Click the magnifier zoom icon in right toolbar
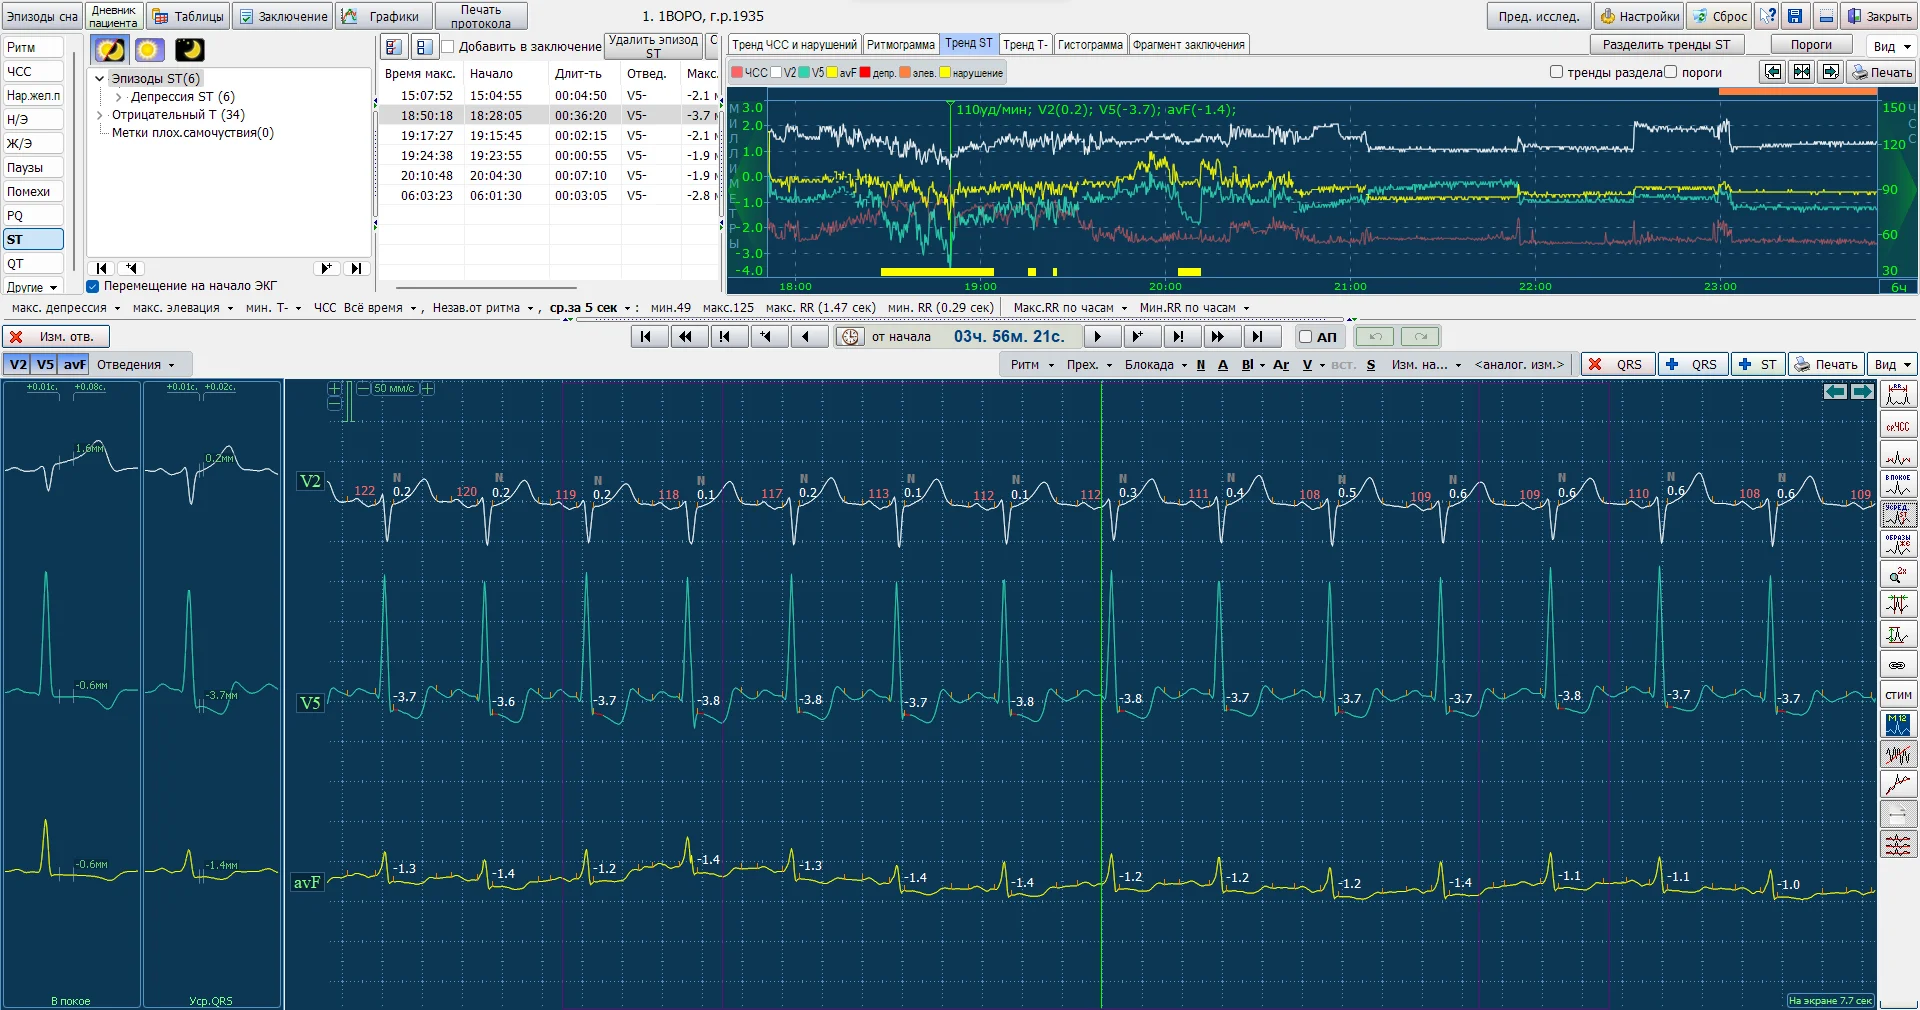Image resolution: width=1920 pixels, height=1010 pixels. [1897, 575]
